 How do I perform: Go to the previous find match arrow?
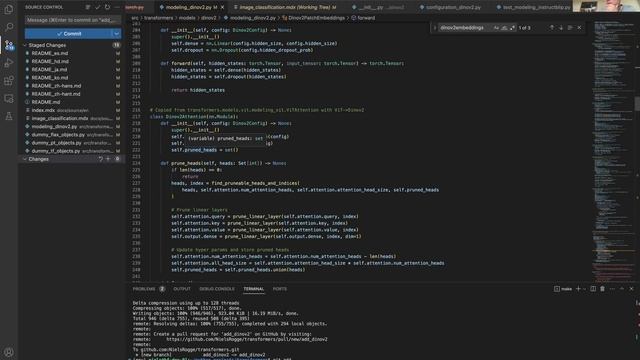pos(552,28)
